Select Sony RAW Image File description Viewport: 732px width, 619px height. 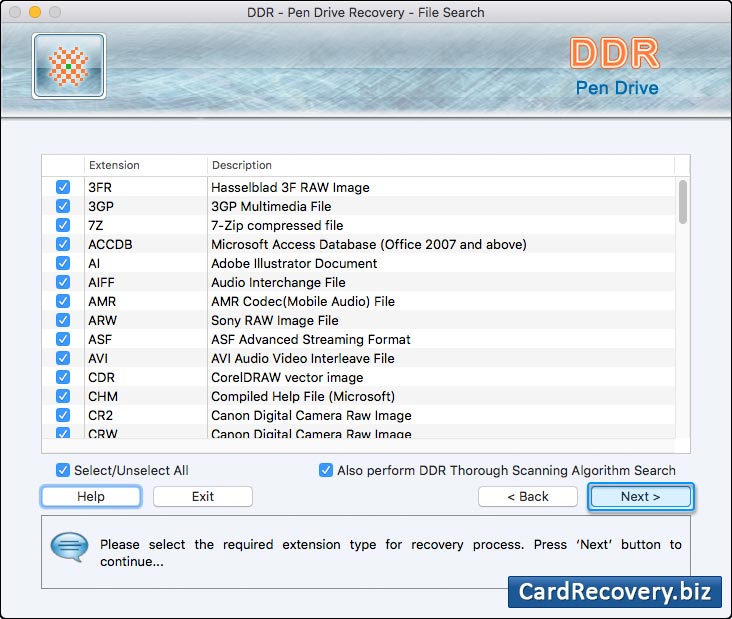tap(274, 320)
